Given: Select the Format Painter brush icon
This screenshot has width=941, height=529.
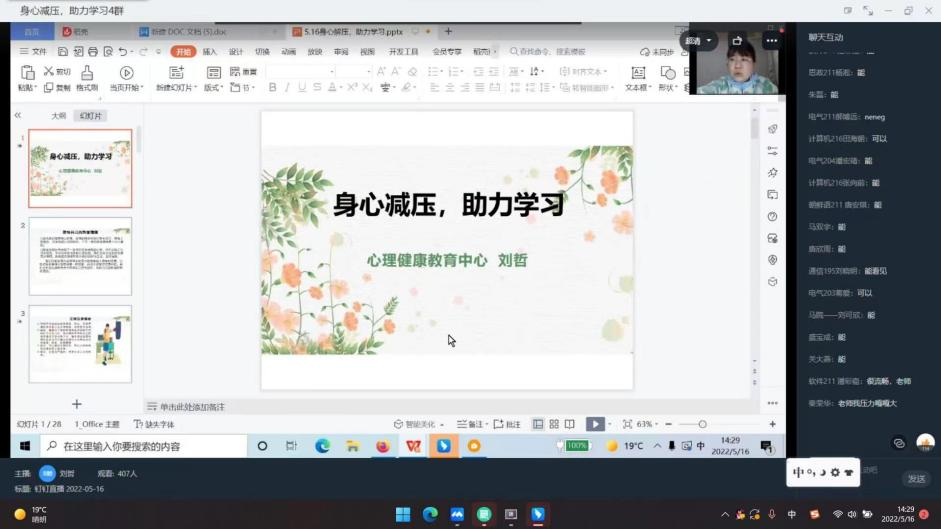Looking at the screenshot, I should 87,73.
